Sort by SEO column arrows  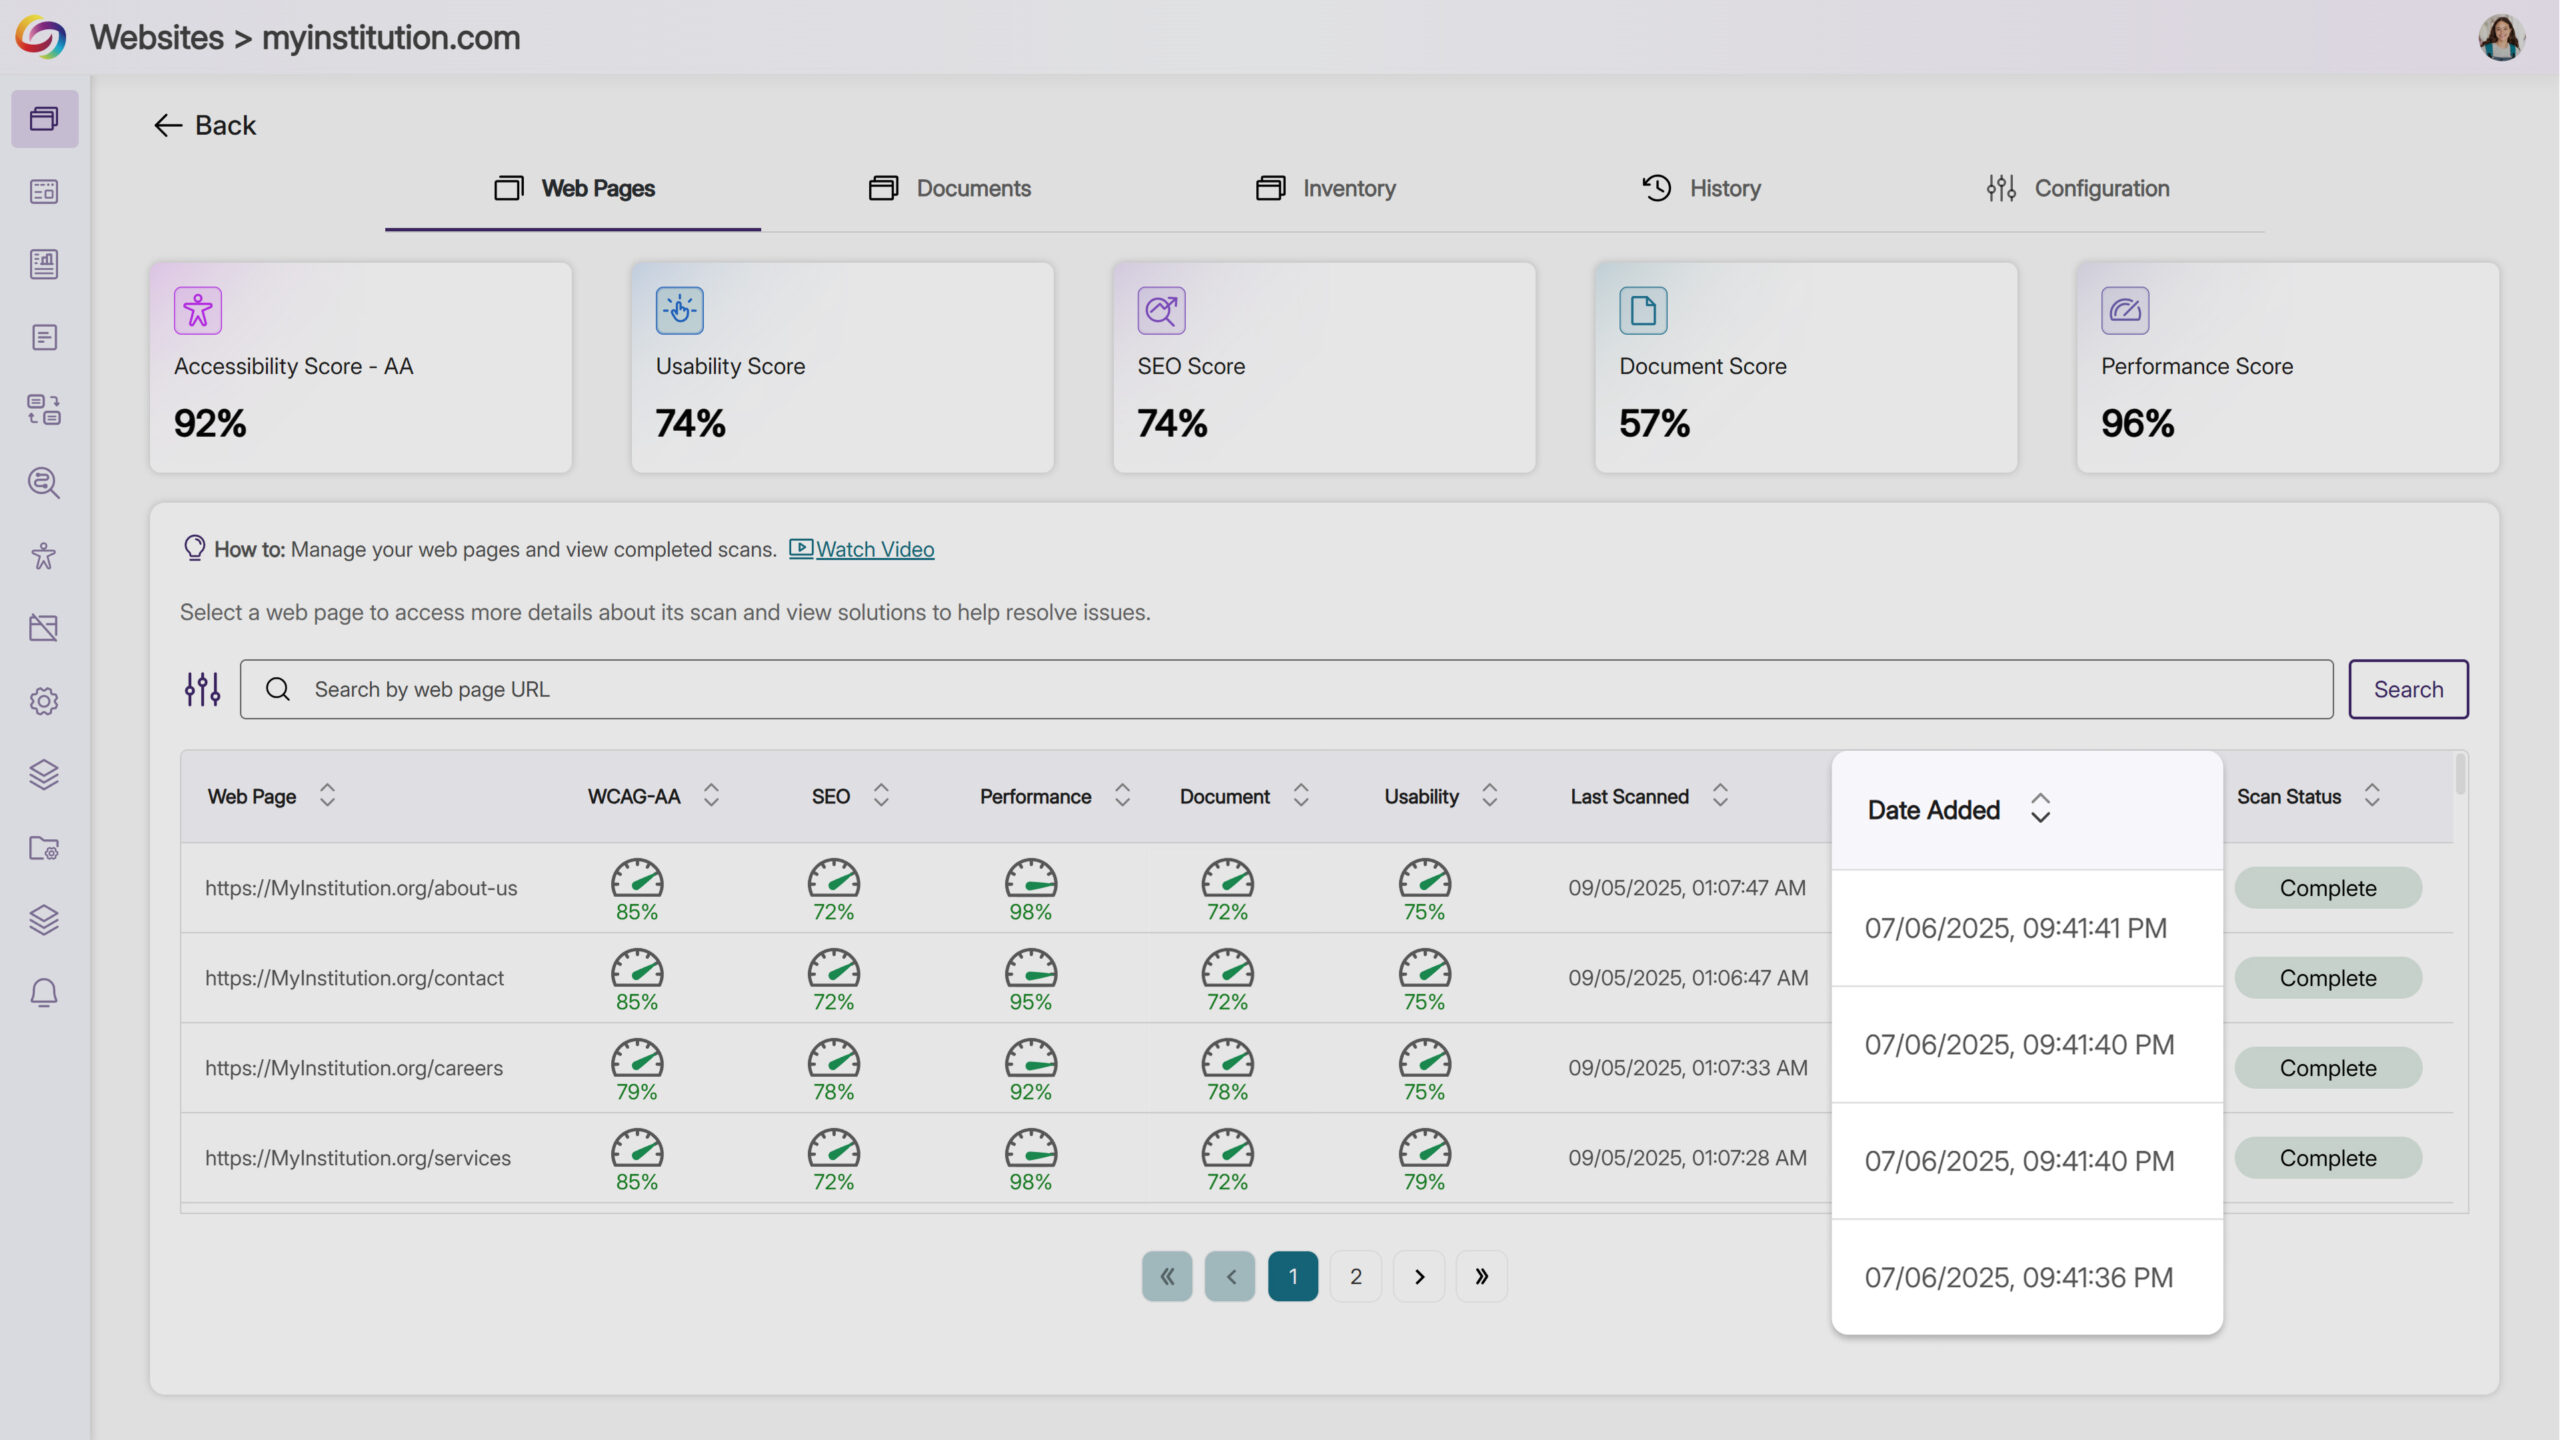pos(881,796)
